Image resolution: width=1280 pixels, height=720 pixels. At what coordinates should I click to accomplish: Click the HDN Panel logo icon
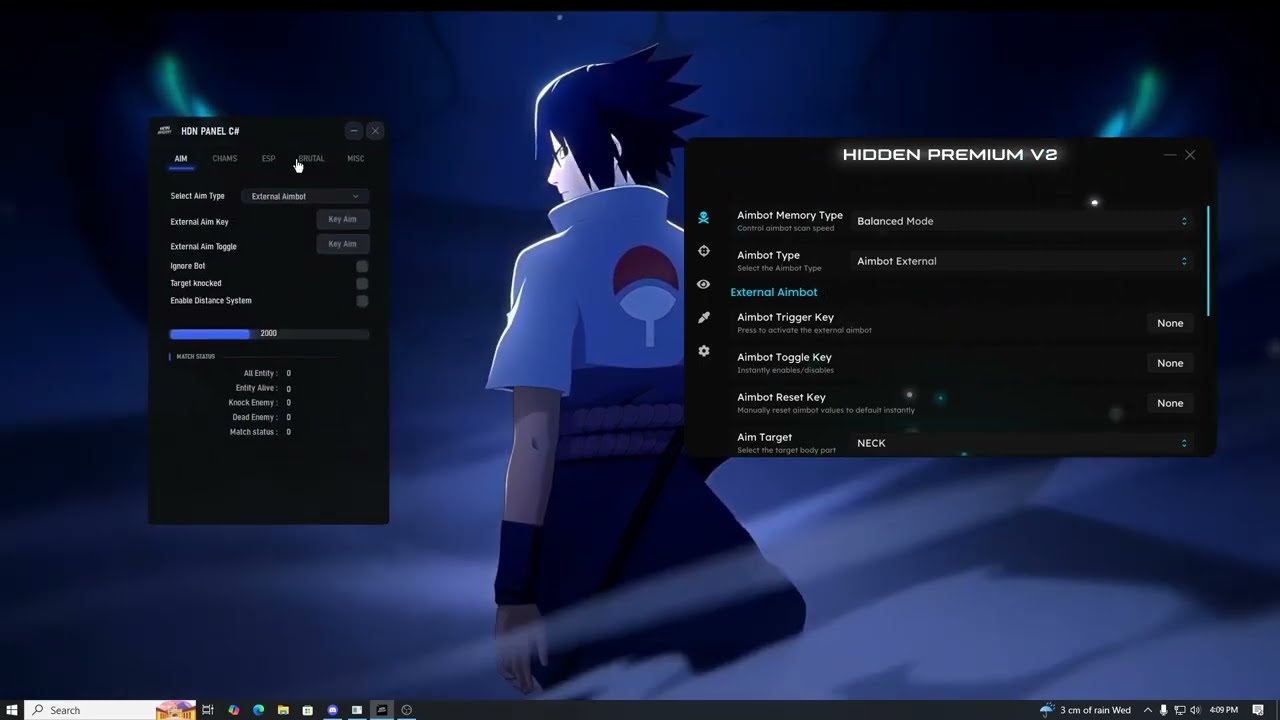coord(164,131)
